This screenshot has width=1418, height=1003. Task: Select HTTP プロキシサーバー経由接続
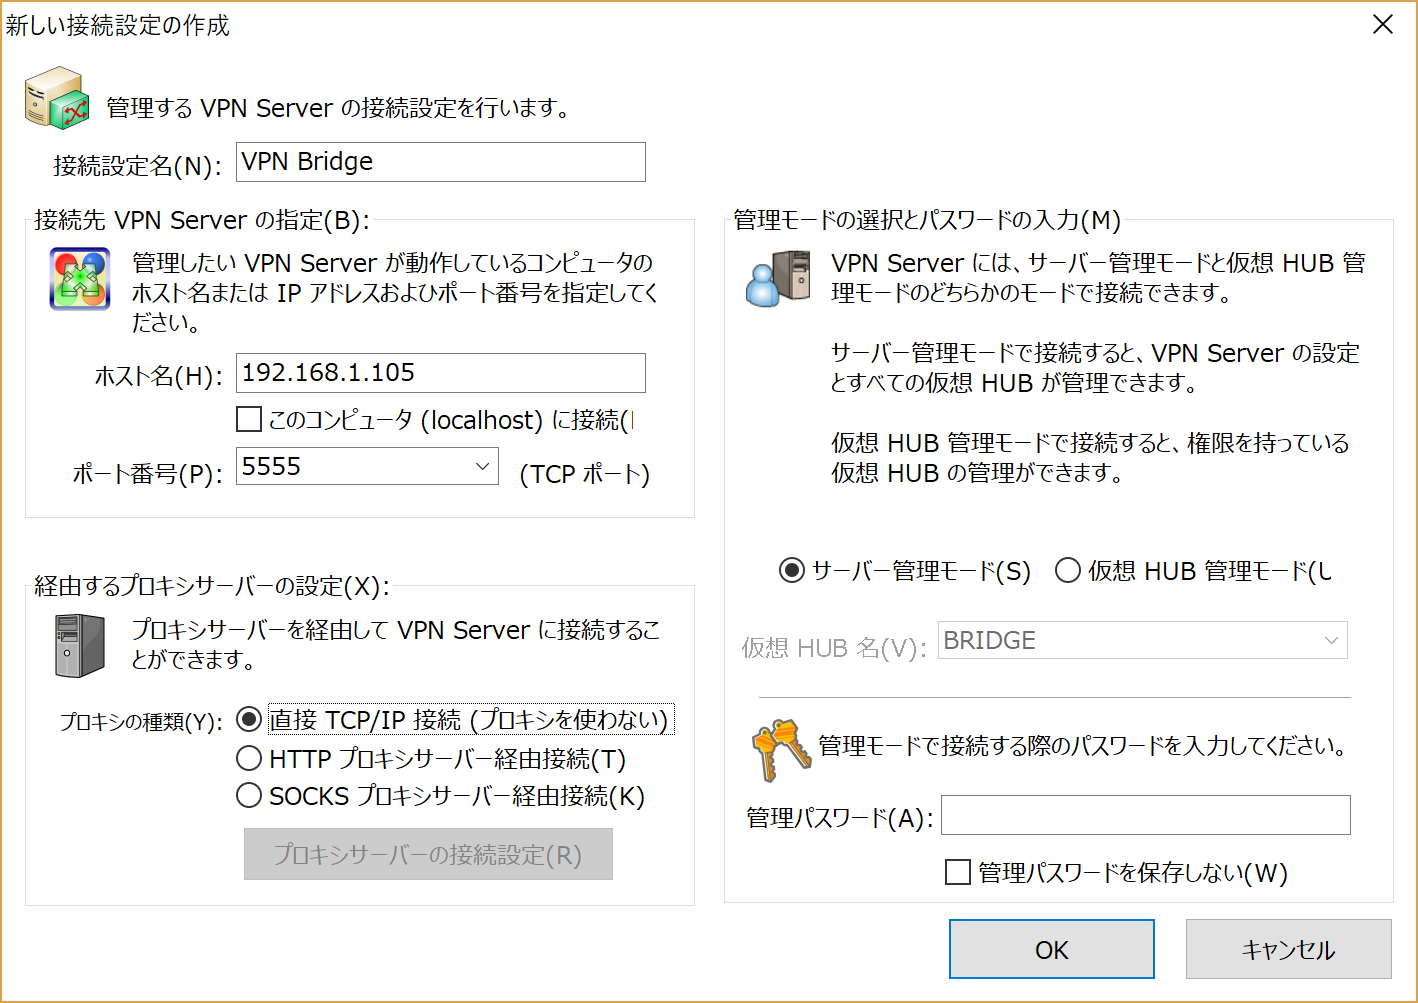(x=249, y=758)
